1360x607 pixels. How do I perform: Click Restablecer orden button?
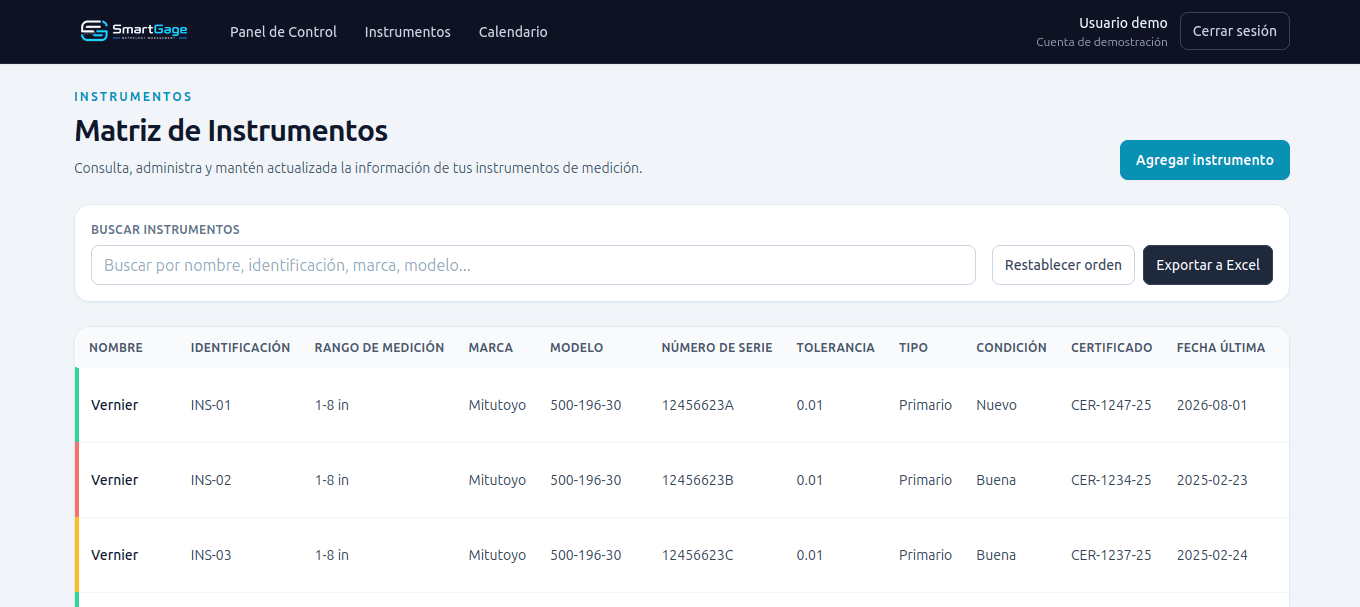coord(1063,265)
